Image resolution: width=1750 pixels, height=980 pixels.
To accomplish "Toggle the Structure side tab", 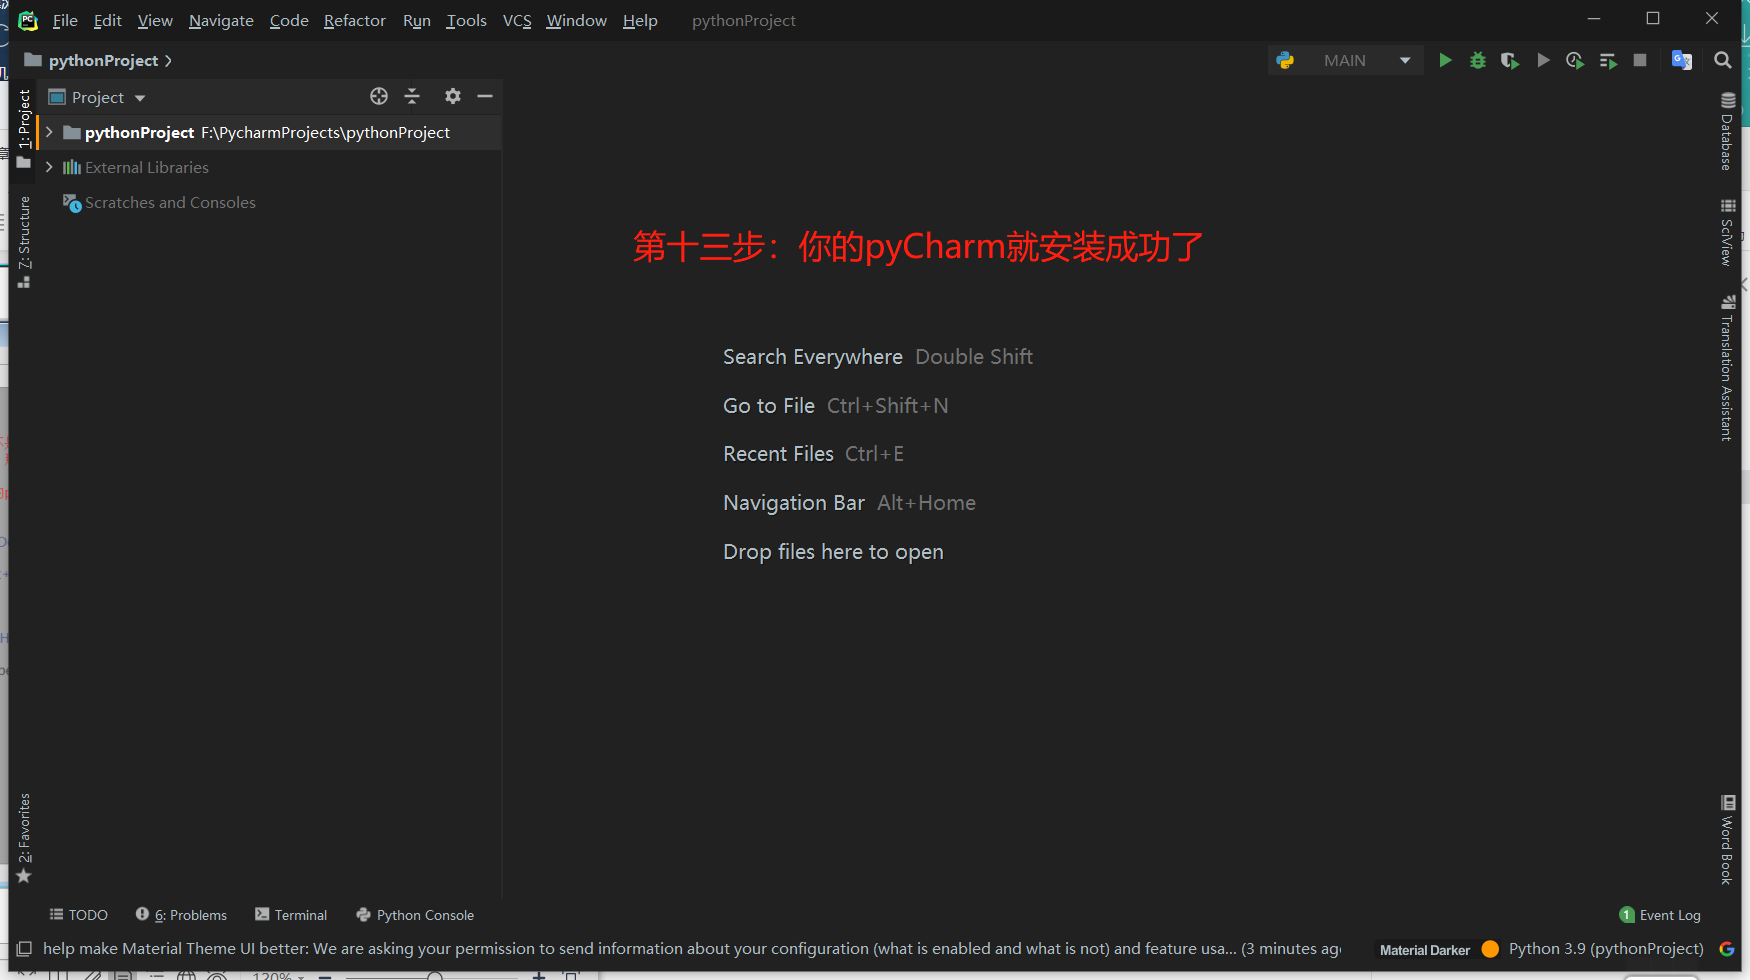I will pyautogui.click(x=24, y=242).
